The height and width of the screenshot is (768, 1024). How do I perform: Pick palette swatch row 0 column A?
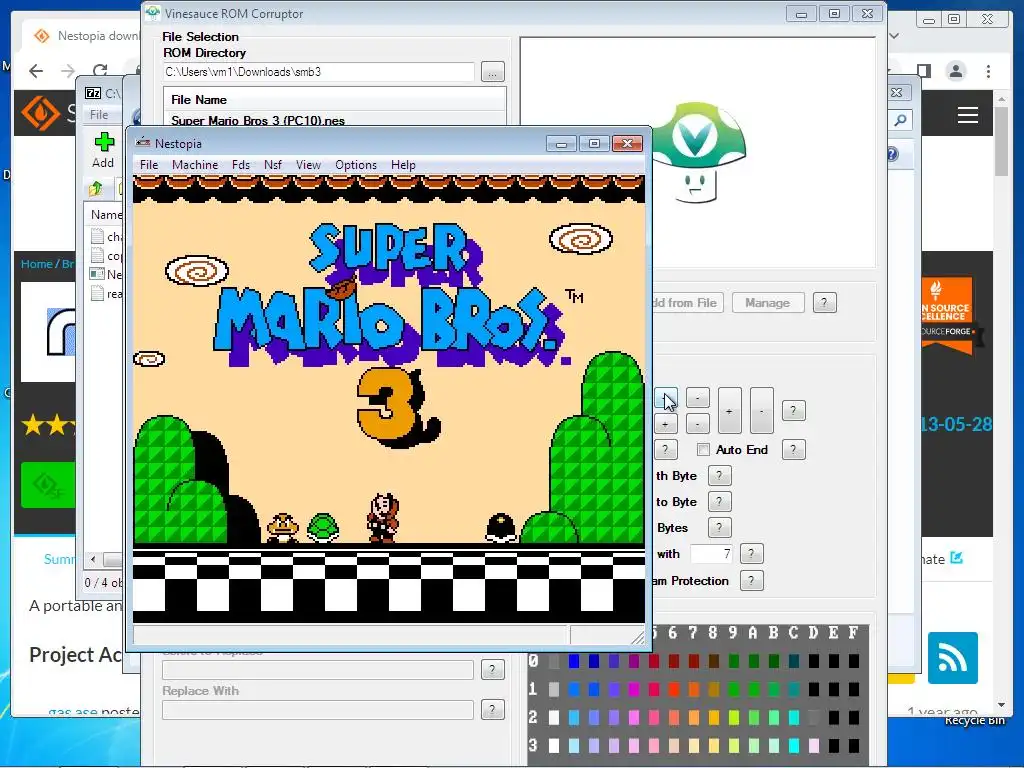click(754, 661)
